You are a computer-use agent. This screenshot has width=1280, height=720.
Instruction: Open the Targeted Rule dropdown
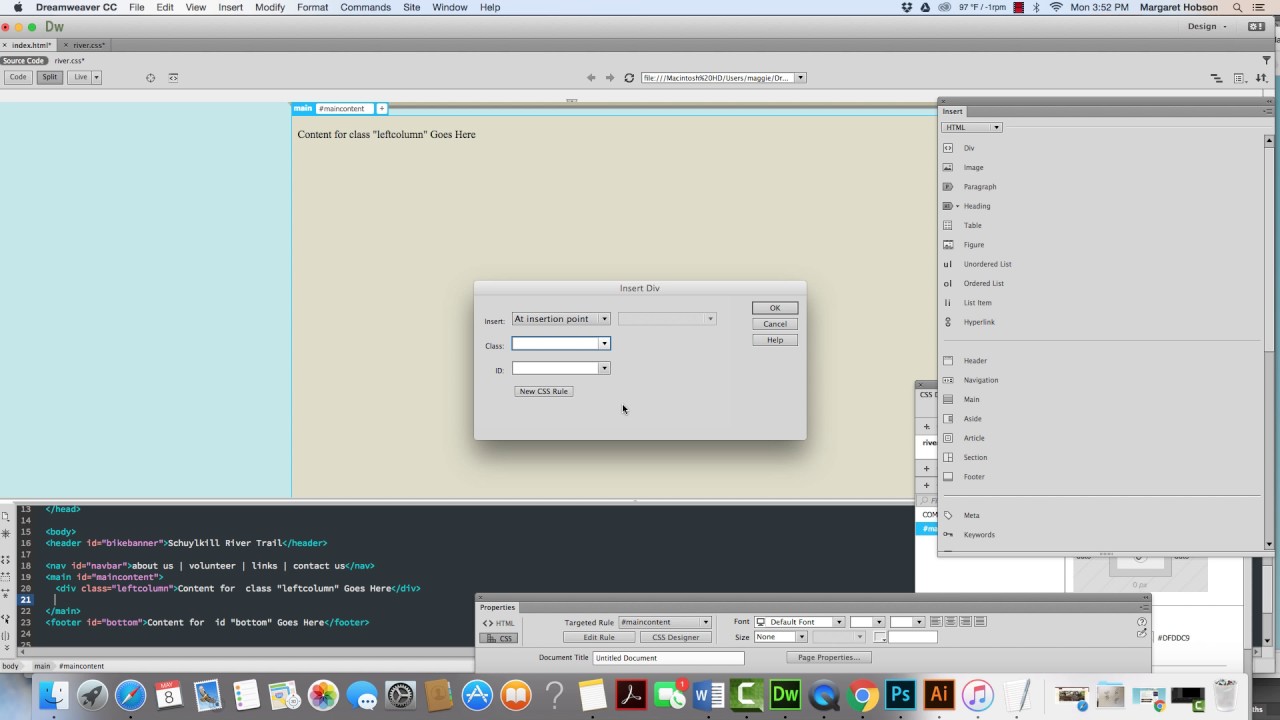[664, 622]
